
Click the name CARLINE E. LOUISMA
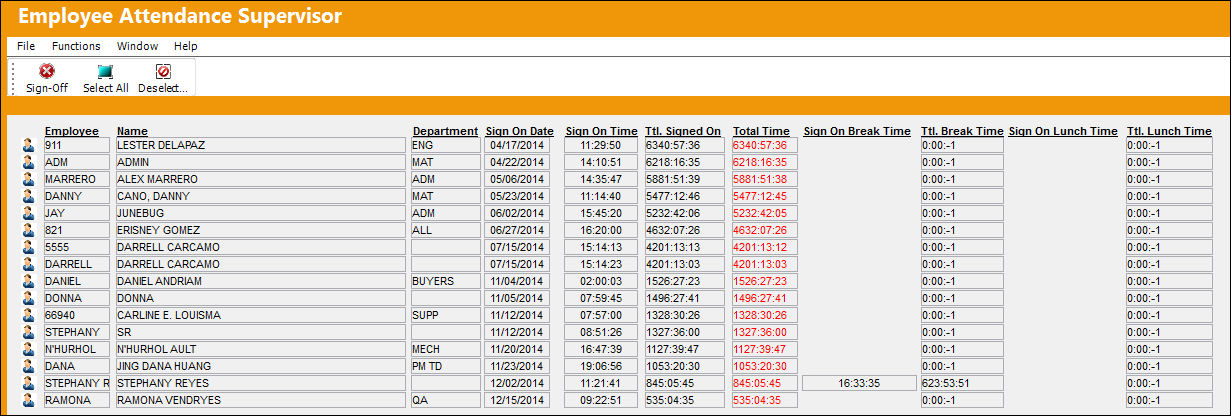coord(261,315)
